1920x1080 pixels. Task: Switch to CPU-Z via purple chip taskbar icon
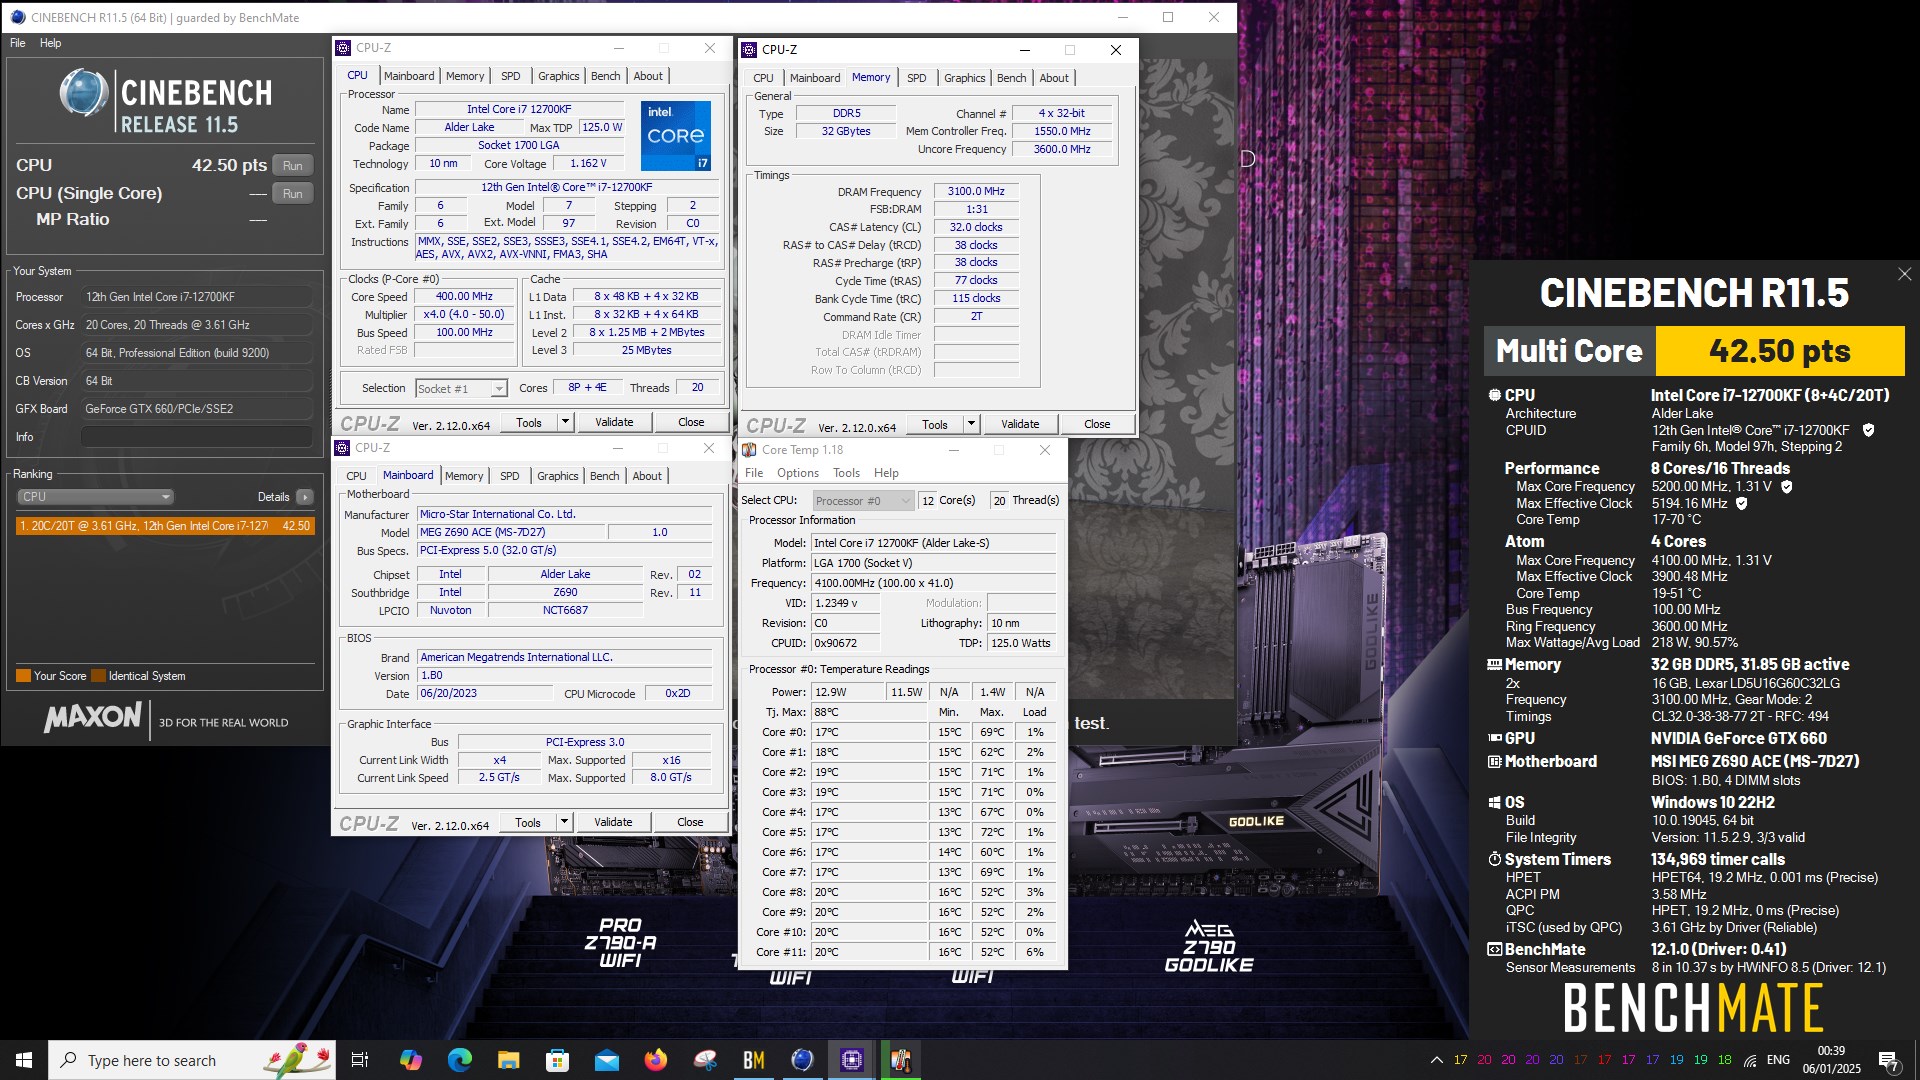(851, 1060)
